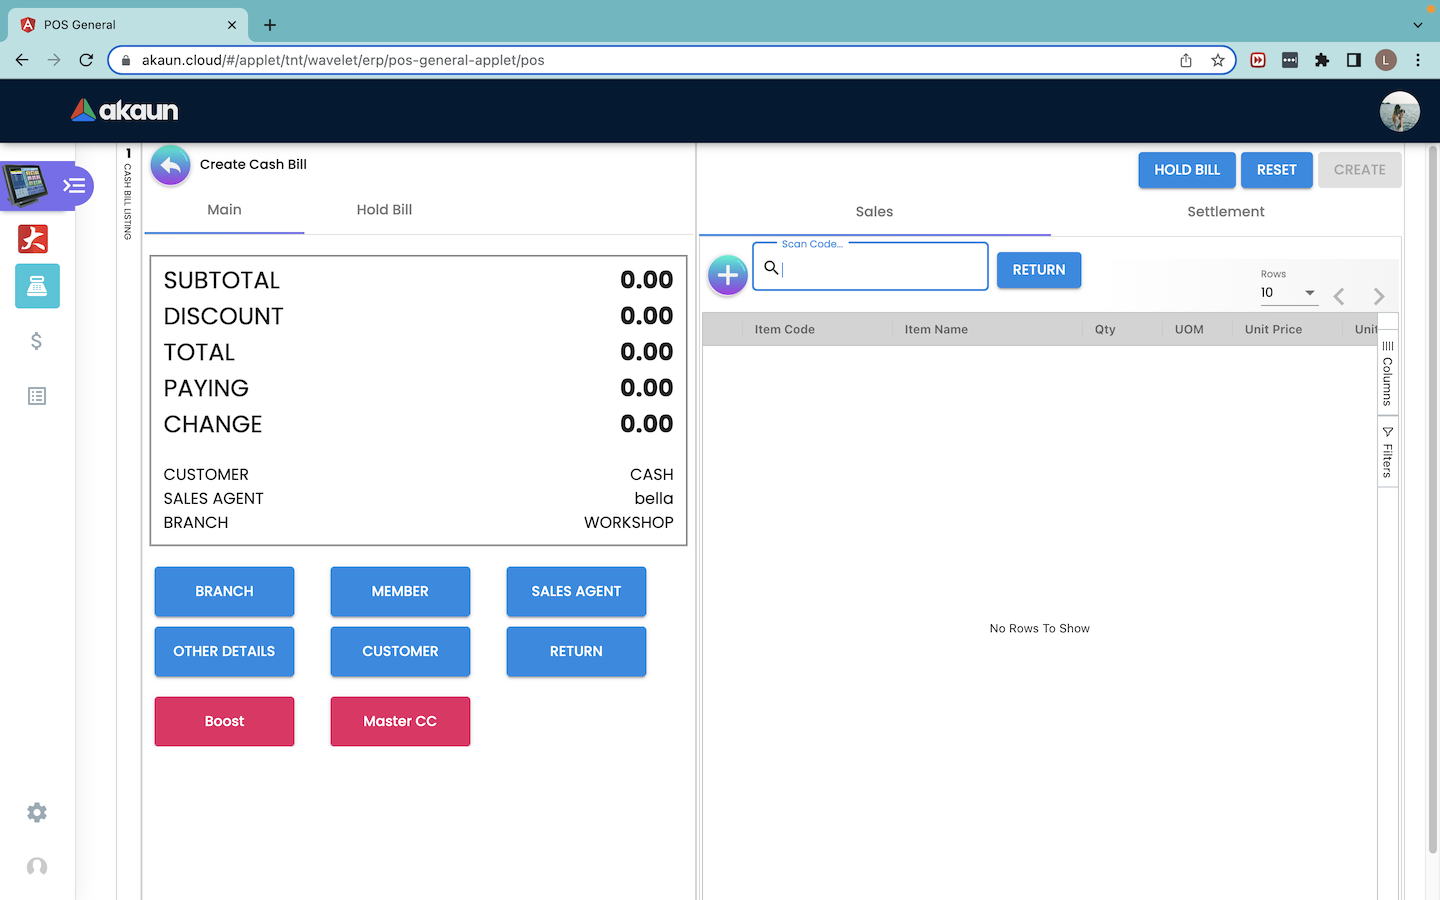The height and width of the screenshot is (900, 1440).
Task: Navigate back with browser back arrow
Action: tap(22, 60)
